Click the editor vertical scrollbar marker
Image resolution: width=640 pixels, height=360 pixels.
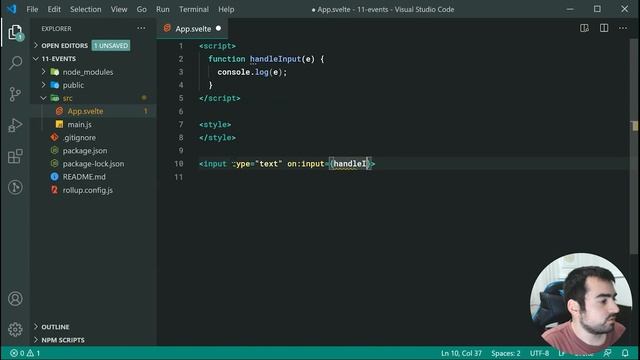635,126
